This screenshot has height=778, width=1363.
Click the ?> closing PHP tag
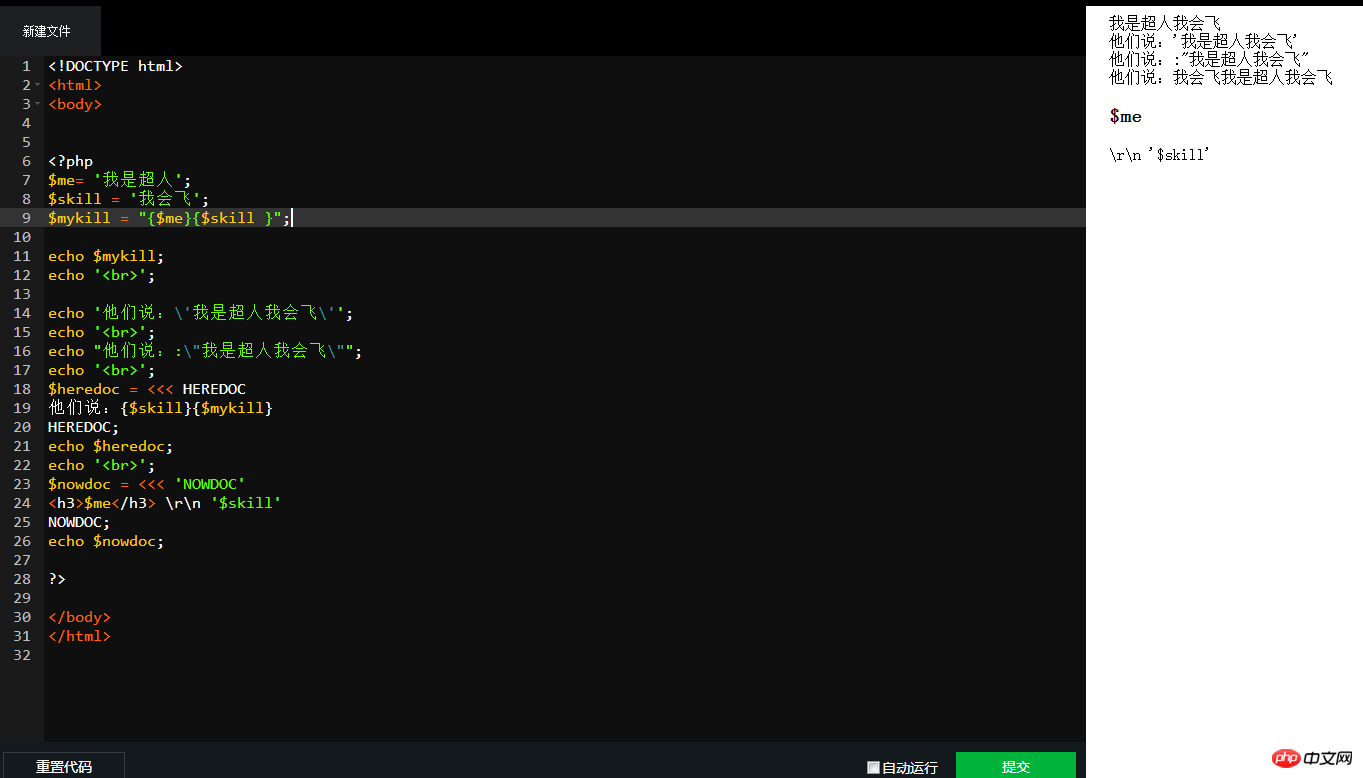[57, 579]
